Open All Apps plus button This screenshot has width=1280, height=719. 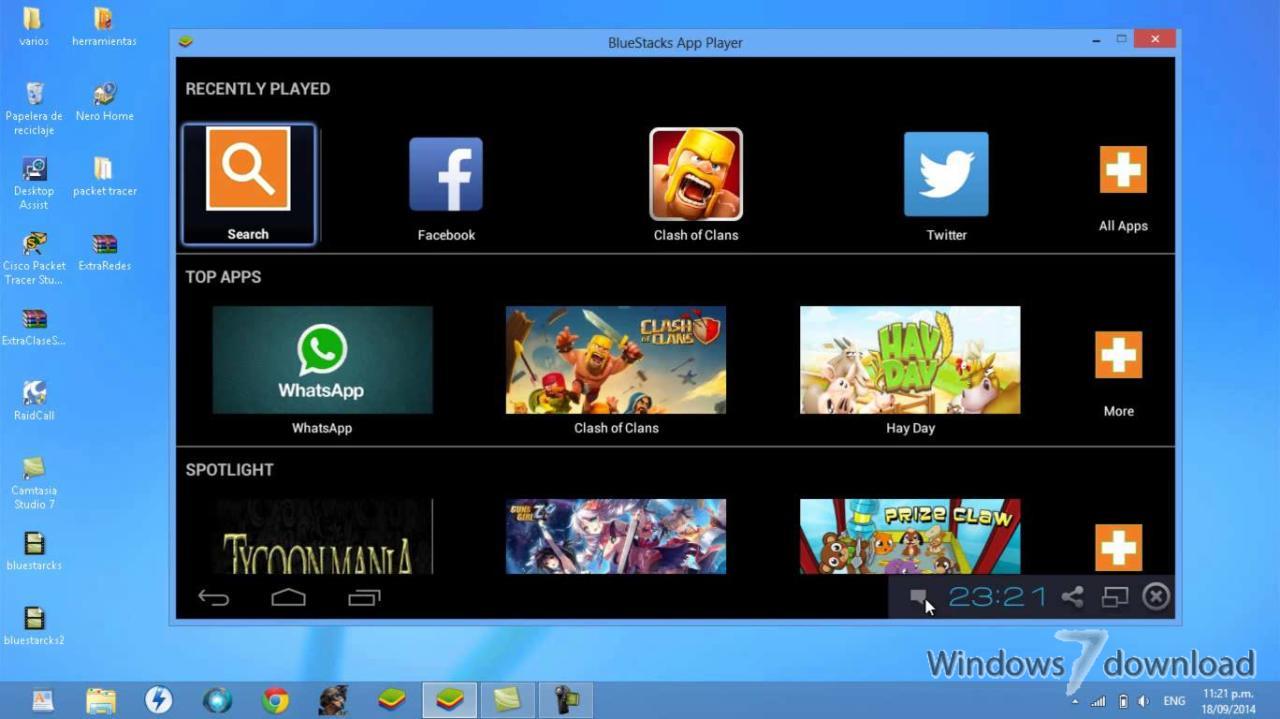pos(1123,169)
